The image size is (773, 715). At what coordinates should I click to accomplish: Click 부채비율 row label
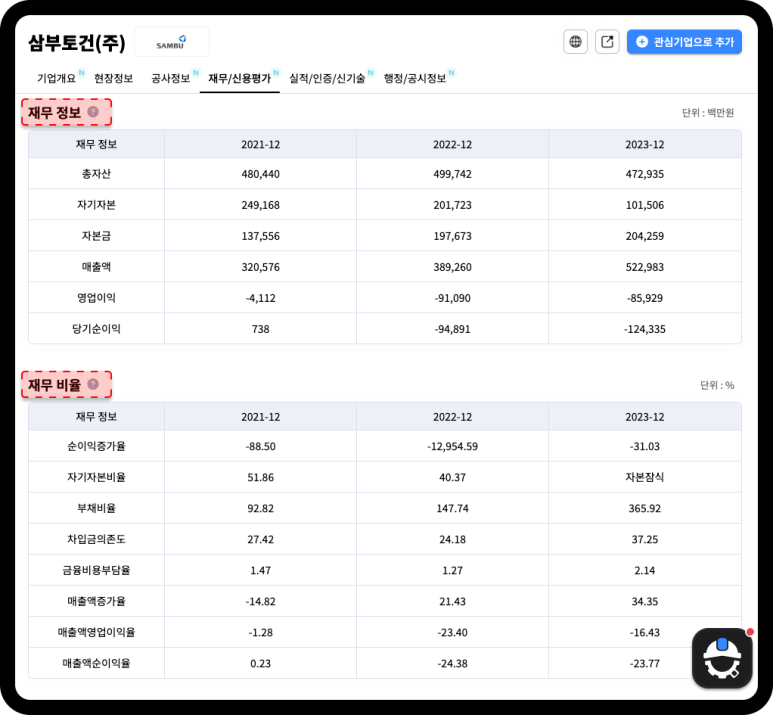point(96,508)
